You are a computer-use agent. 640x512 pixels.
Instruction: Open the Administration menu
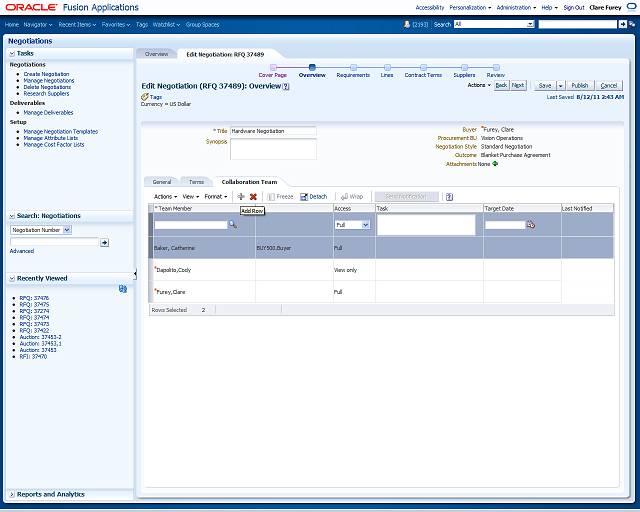pos(516,7)
